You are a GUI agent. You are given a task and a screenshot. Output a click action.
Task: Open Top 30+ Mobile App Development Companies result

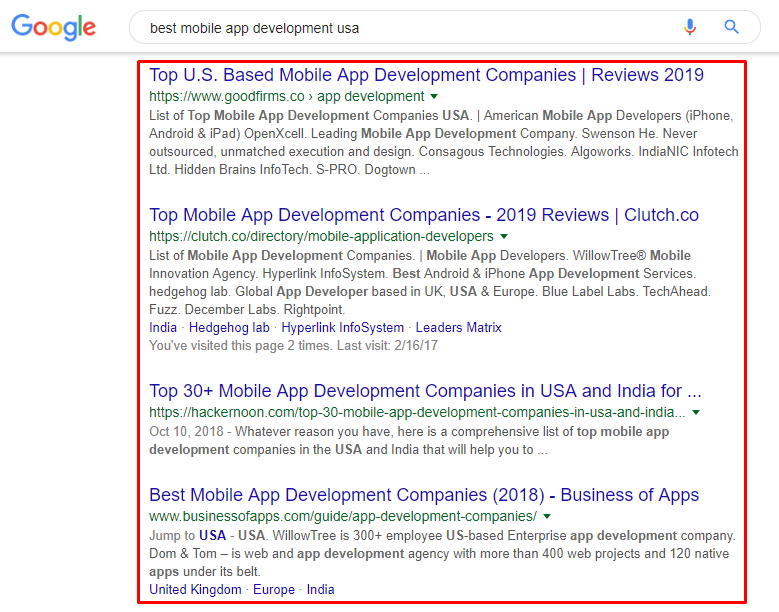[425, 391]
